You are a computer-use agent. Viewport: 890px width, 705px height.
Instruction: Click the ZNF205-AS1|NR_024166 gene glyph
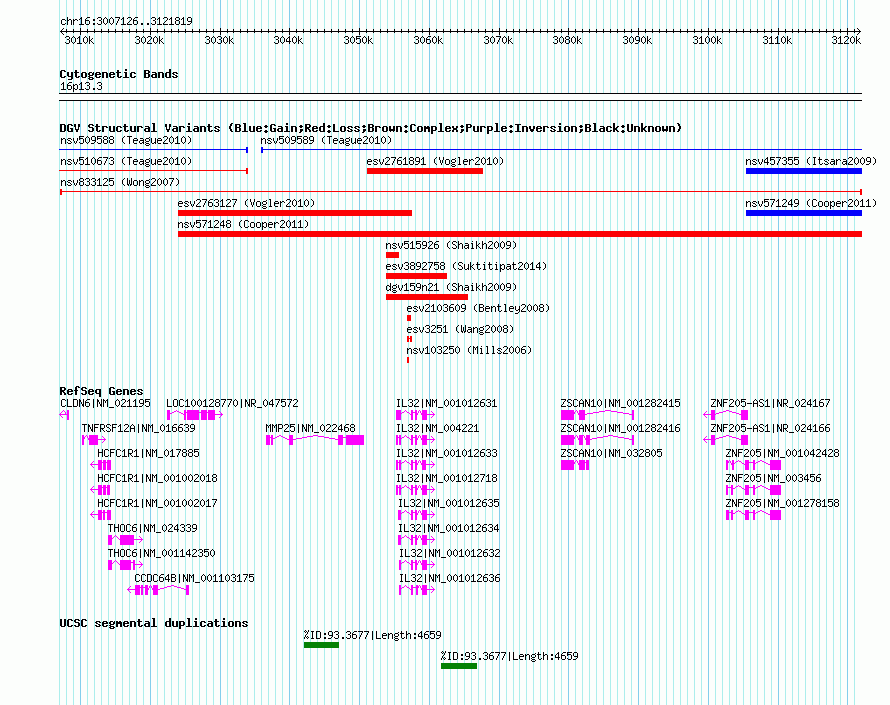click(x=725, y=440)
